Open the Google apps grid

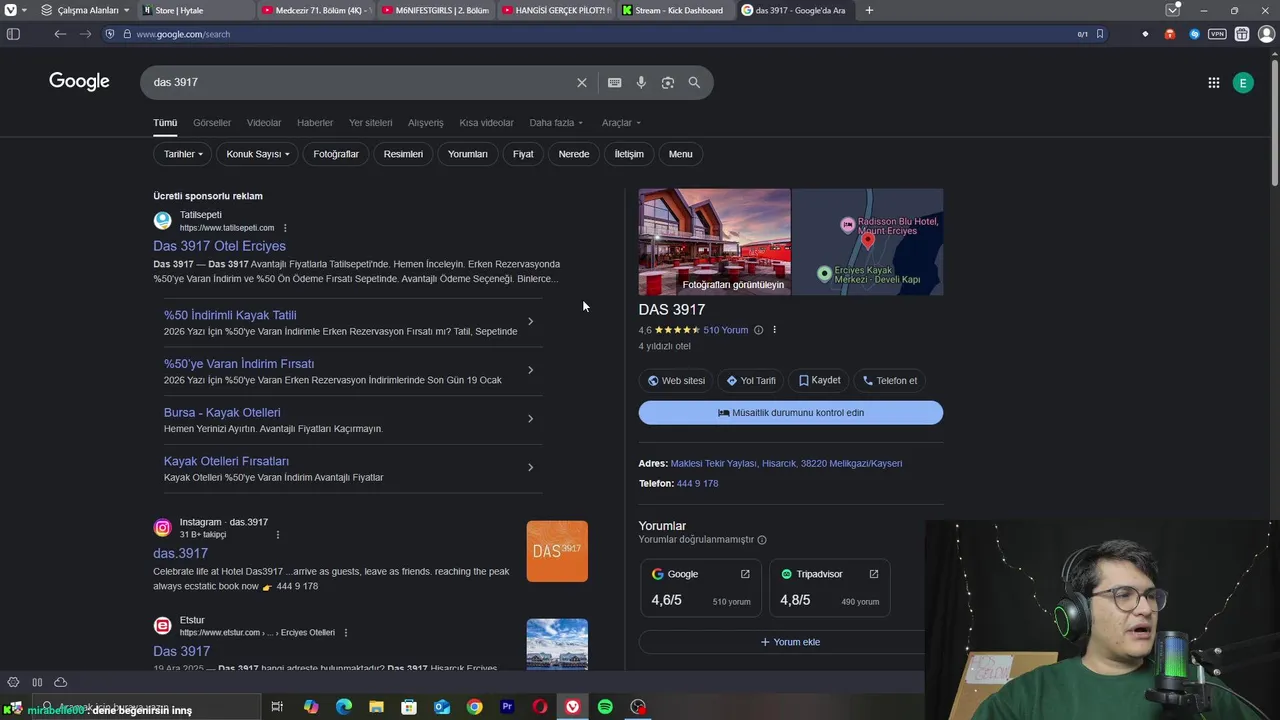(1213, 83)
